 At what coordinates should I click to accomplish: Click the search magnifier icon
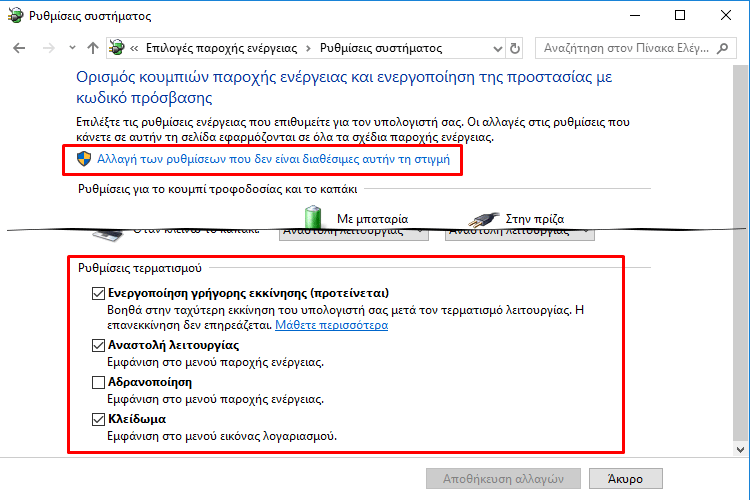(x=723, y=48)
